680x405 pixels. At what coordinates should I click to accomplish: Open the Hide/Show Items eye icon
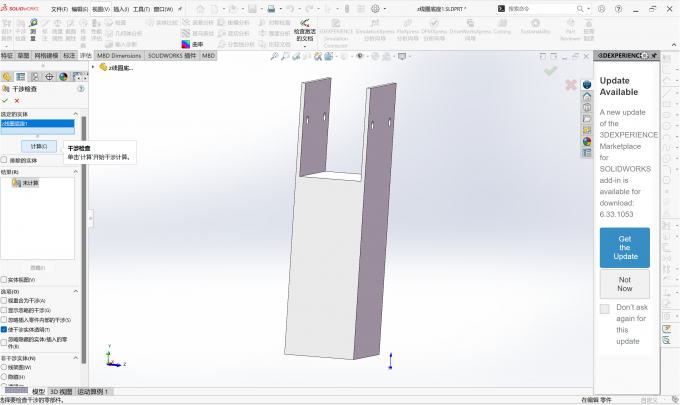360,56
